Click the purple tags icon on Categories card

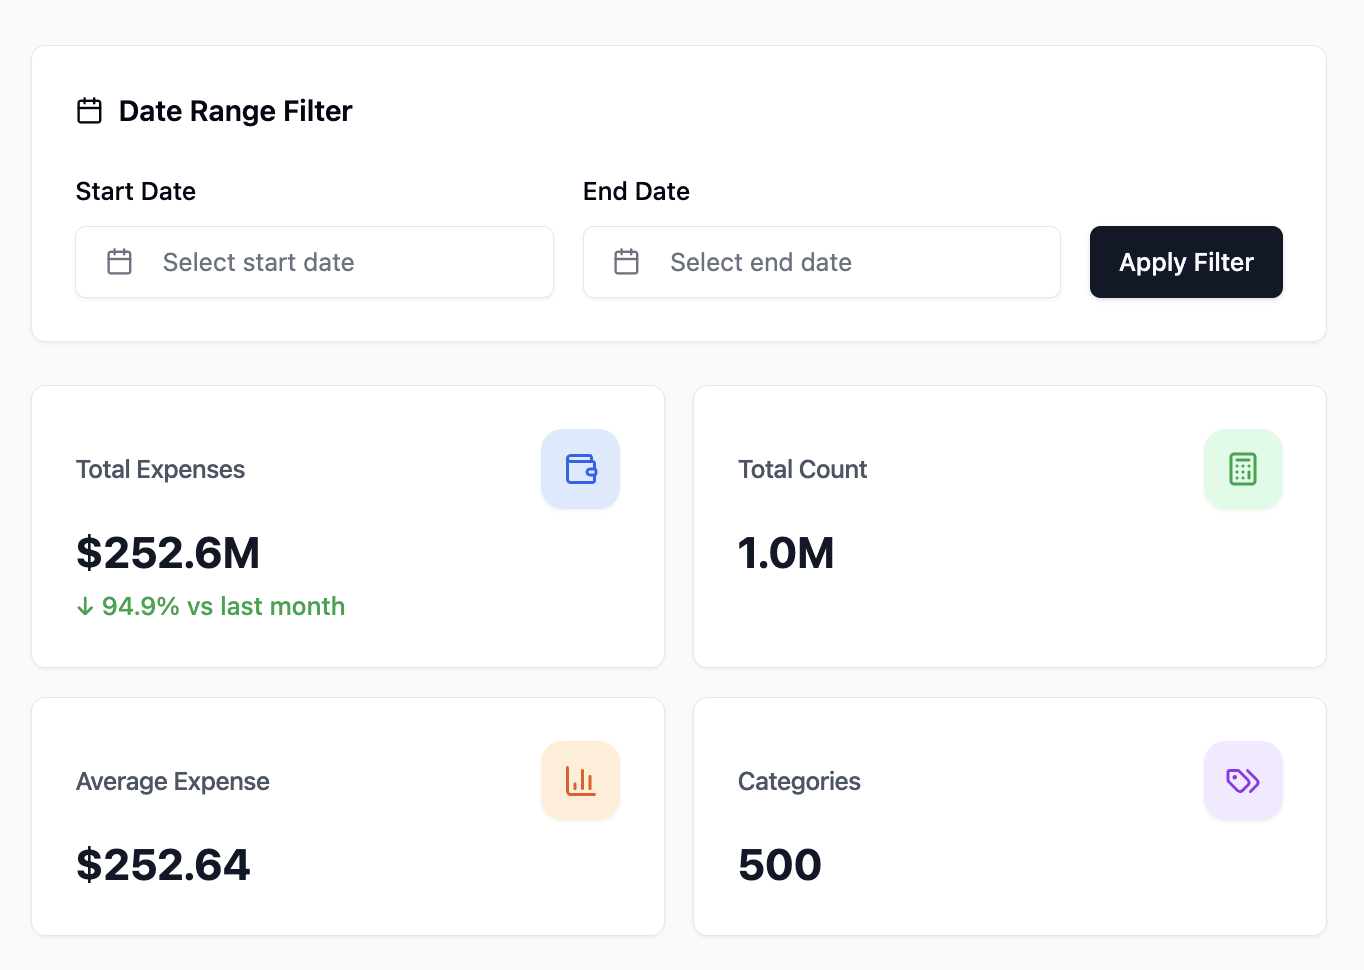(x=1243, y=780)
